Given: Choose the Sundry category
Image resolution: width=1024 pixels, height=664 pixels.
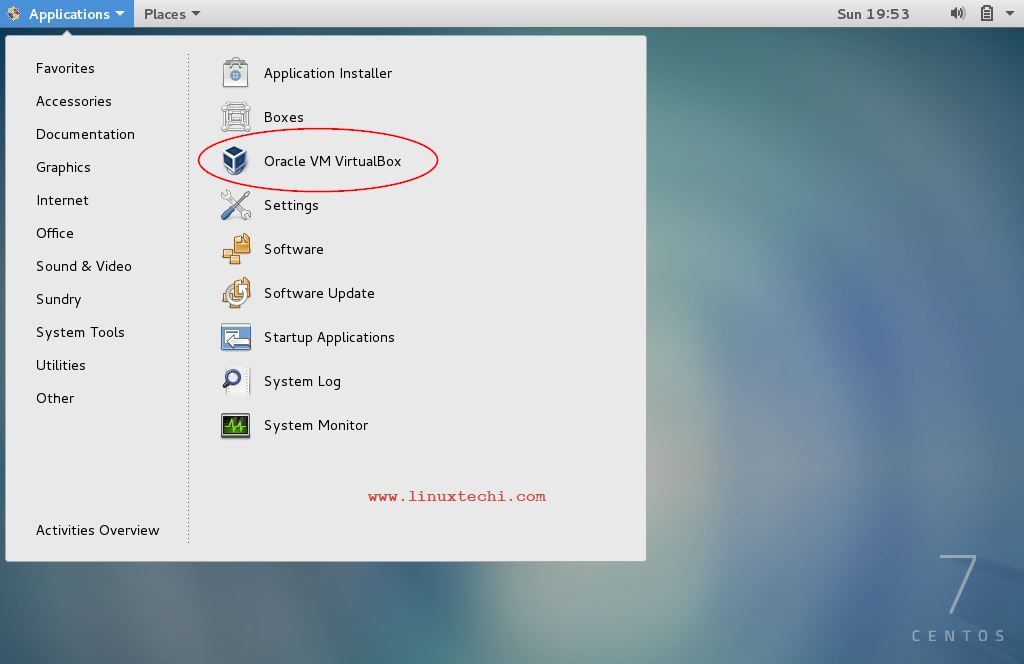Looking at the screenshot, I should (59, 299).
